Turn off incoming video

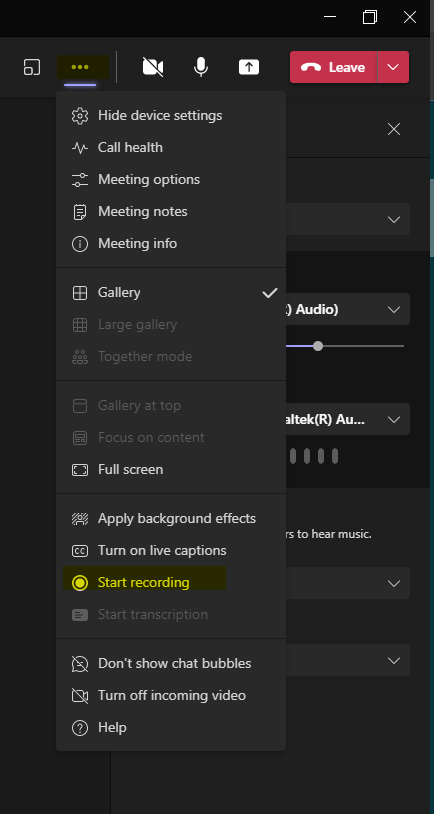point(171,696)
